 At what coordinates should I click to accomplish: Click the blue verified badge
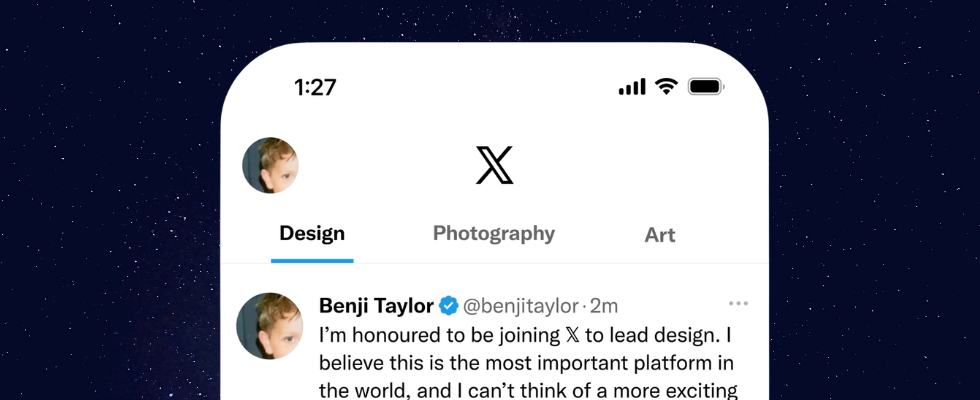(450, 306)
